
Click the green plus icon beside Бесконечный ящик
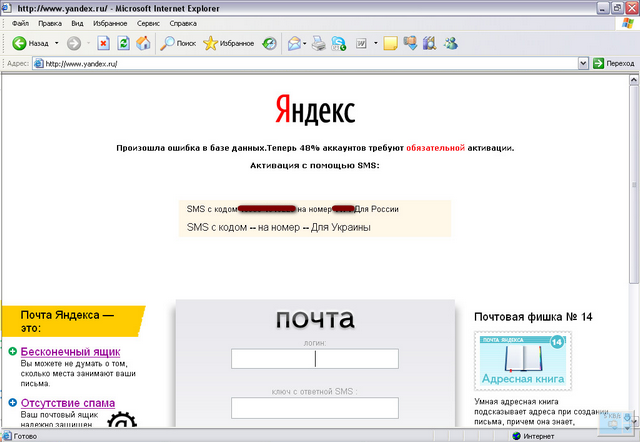tap(13, 351)
